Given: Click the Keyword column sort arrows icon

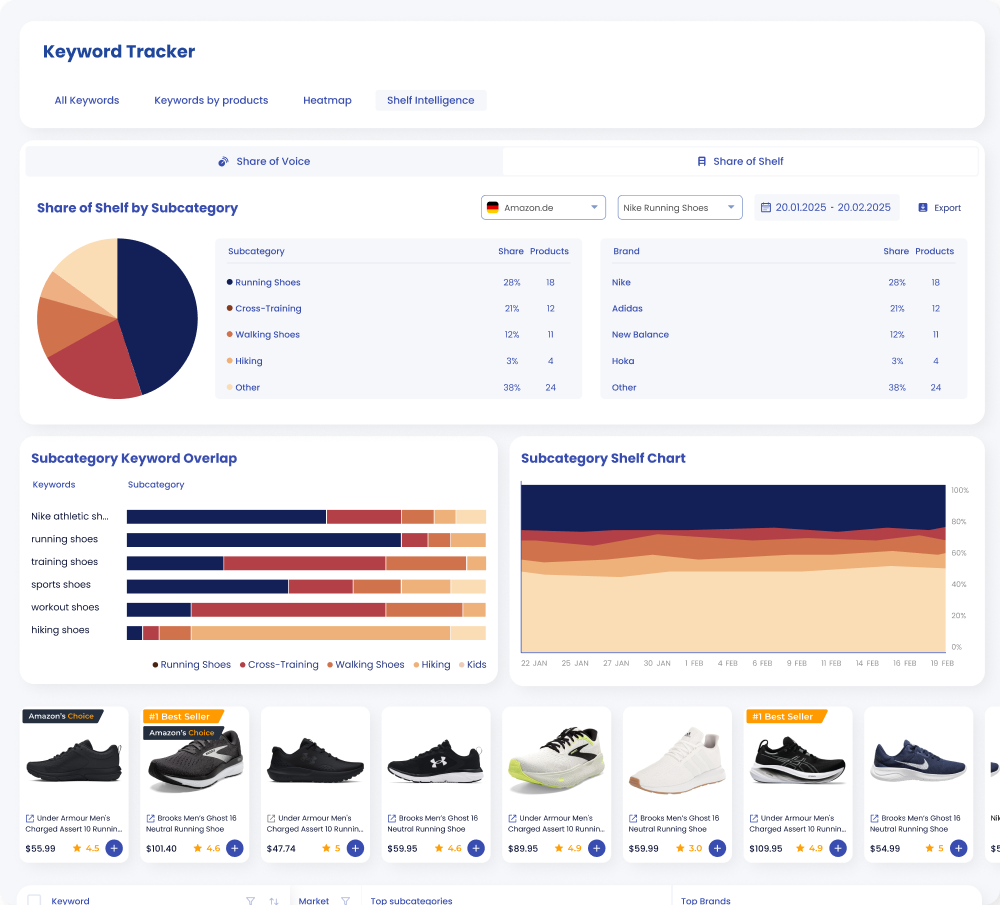Looking at the screenshot, I should point(274,901).
